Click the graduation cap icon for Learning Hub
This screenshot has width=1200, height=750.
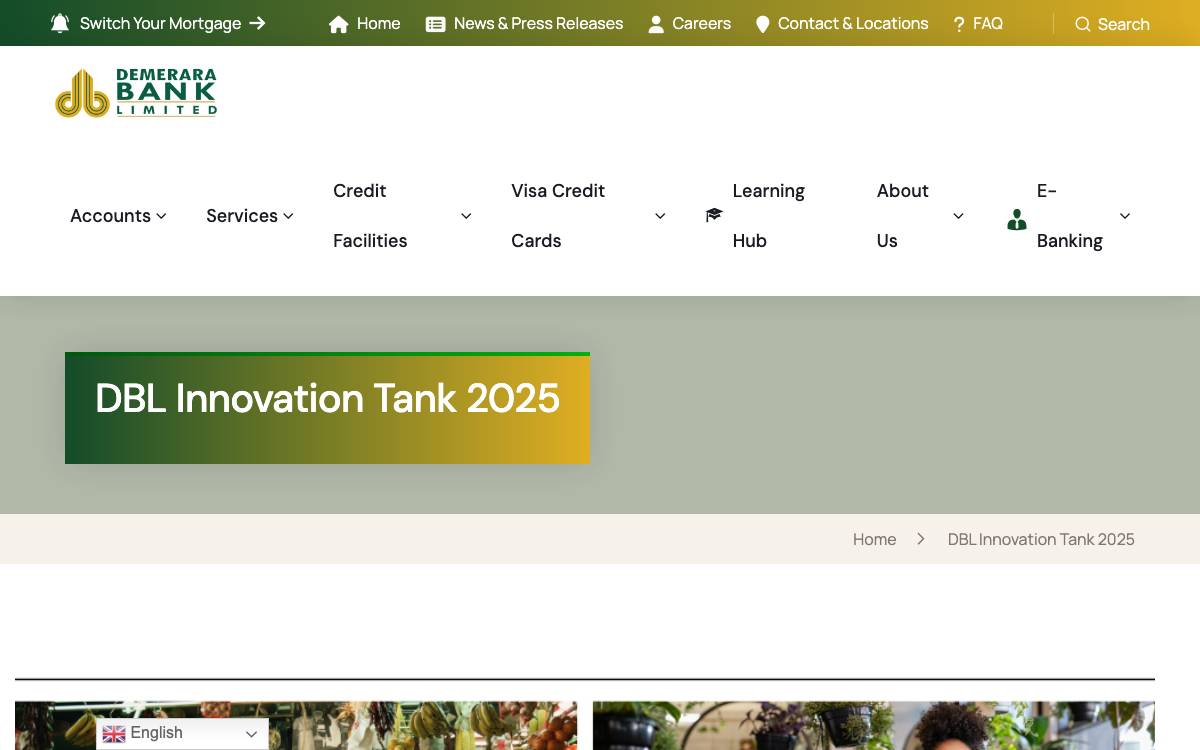pyautogui.click(x=714, y=215)
